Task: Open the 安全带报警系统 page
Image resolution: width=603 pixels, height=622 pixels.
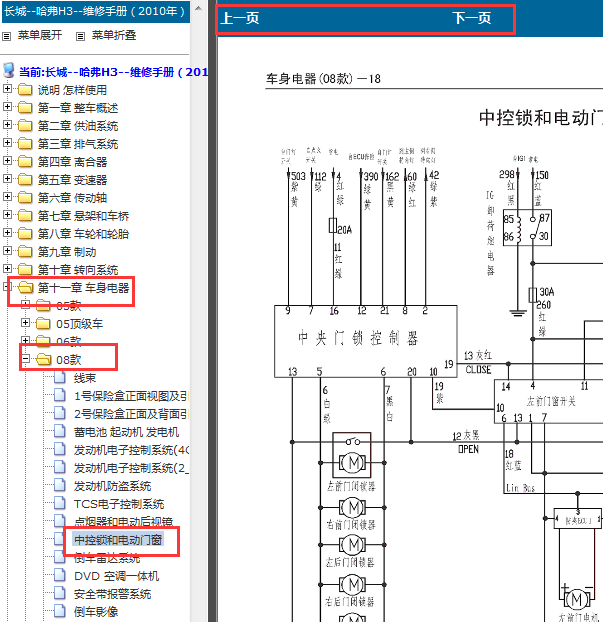Action: coord(112,594)
